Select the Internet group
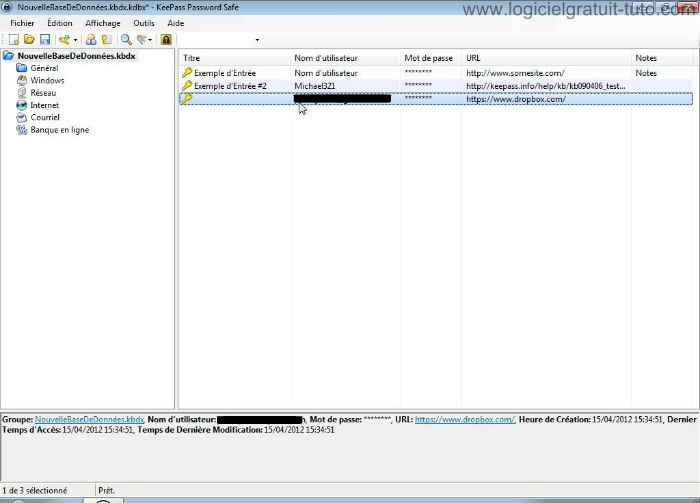Screen dimensions: 700x503 pyautogui.click(x=44, y=105)
